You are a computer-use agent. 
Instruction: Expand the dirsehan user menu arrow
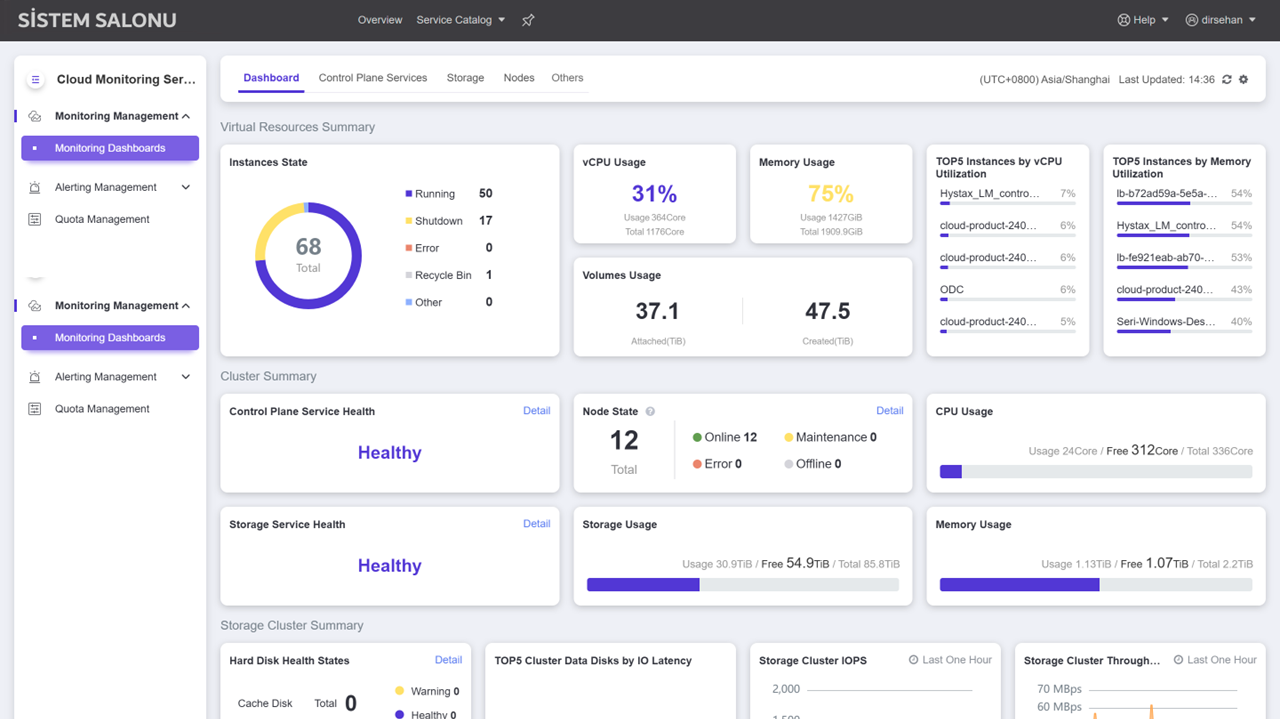(x=1252, y=20)
